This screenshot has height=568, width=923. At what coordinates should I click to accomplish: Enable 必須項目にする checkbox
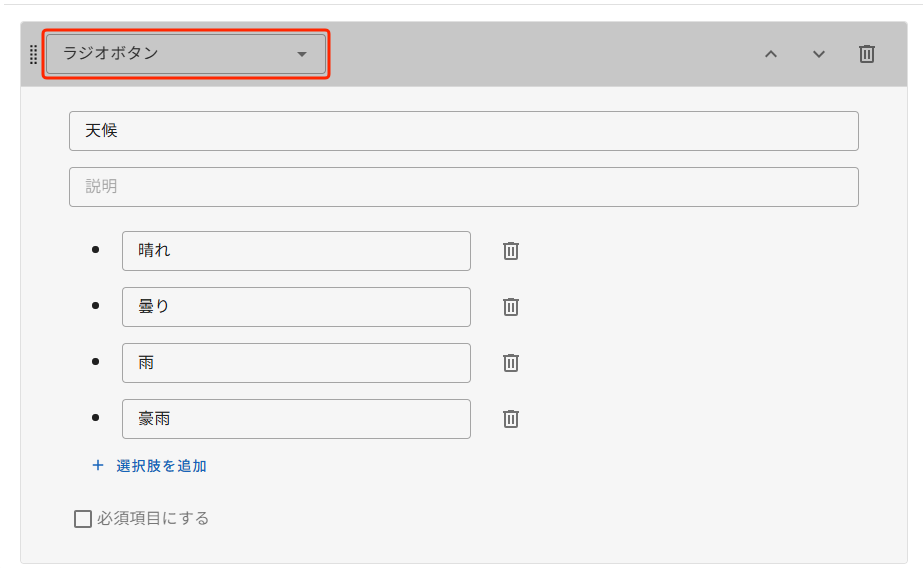(x=83, y=519)
